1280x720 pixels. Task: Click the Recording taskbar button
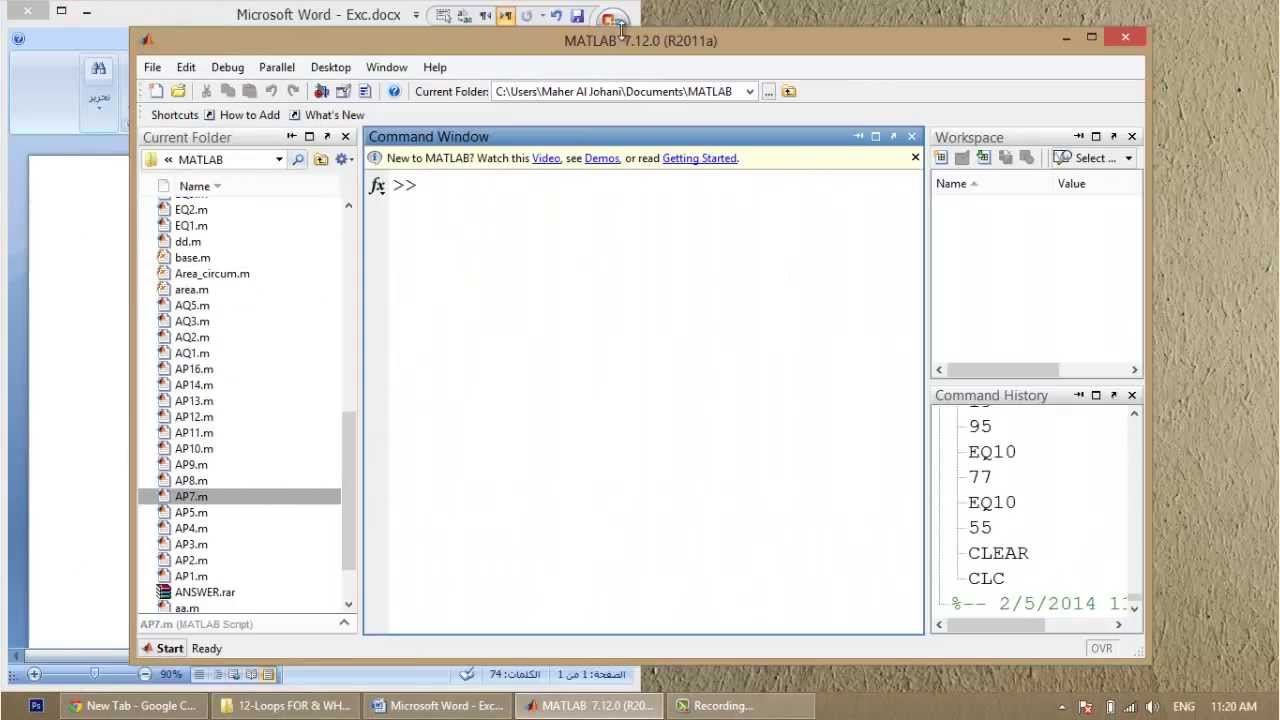pyautogui.click(x=742, y=705)
